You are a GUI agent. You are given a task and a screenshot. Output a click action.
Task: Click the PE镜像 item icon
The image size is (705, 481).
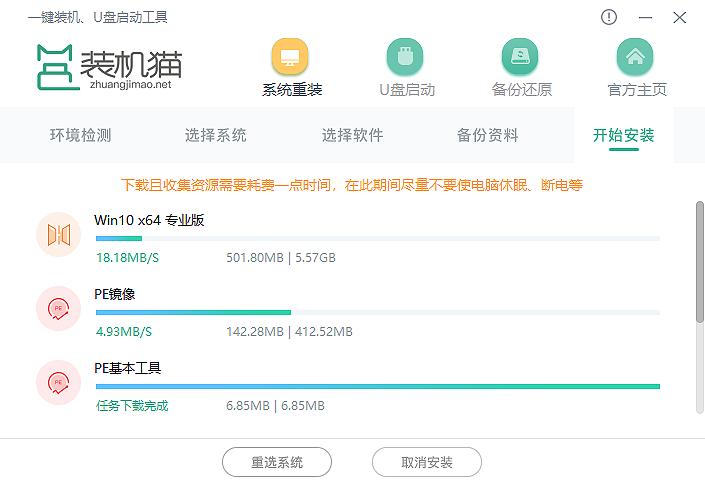tap(57, 309)
